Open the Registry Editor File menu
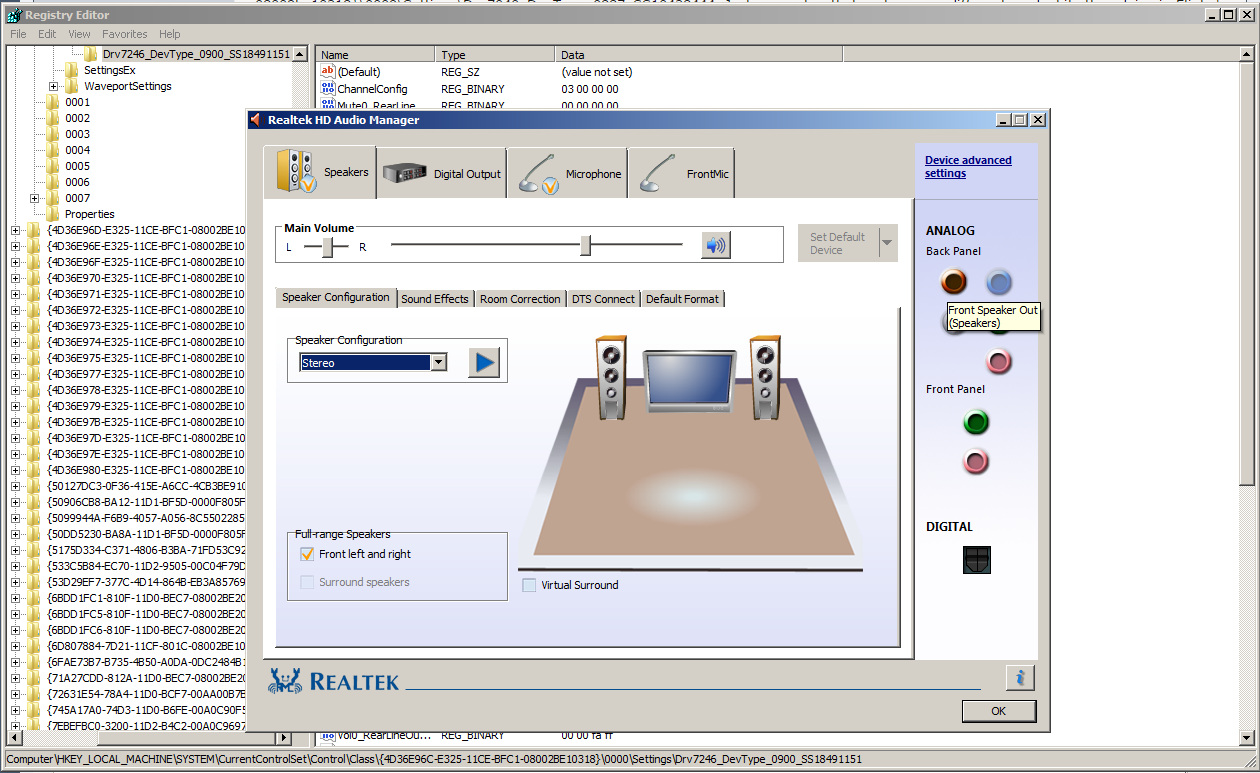The height and width of the screenshot is (773, 1260). pos(18,34)
